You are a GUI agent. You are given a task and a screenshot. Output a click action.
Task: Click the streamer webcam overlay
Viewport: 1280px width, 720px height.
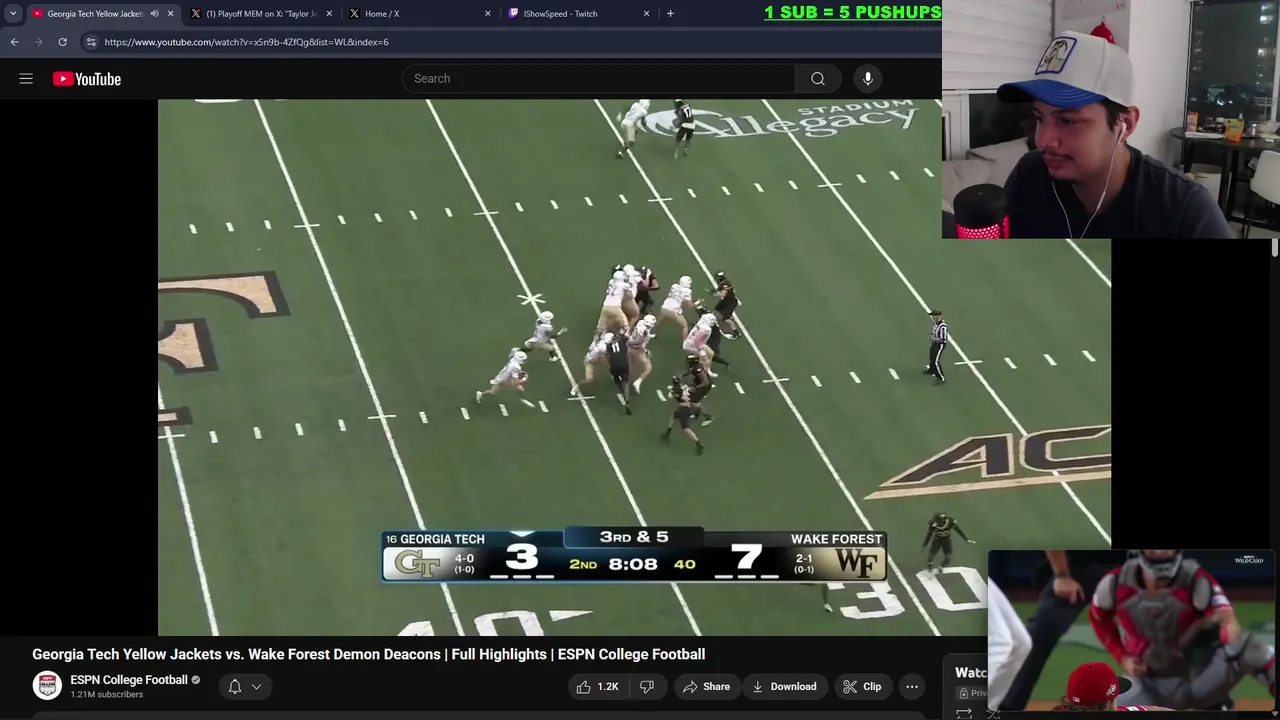point(1111,119)
